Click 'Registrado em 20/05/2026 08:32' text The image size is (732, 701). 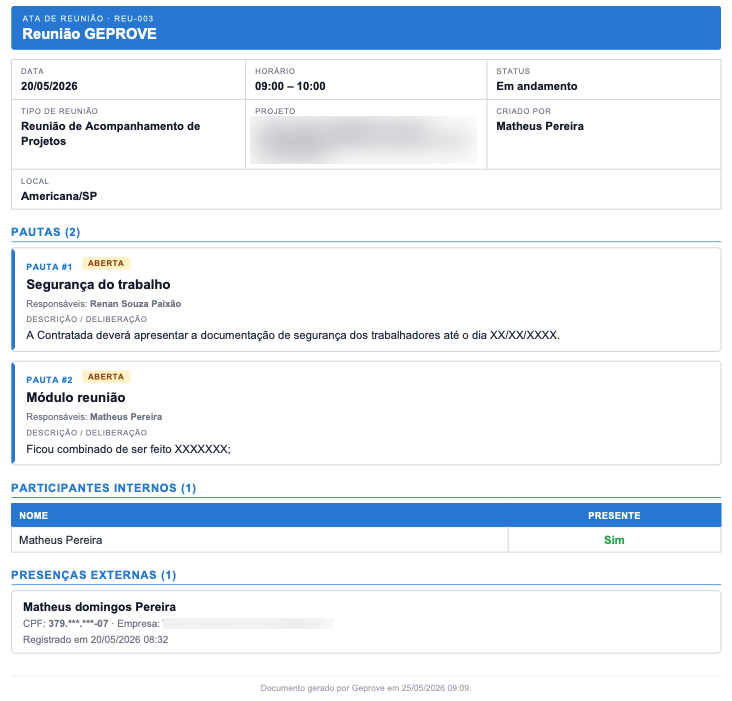96,639
